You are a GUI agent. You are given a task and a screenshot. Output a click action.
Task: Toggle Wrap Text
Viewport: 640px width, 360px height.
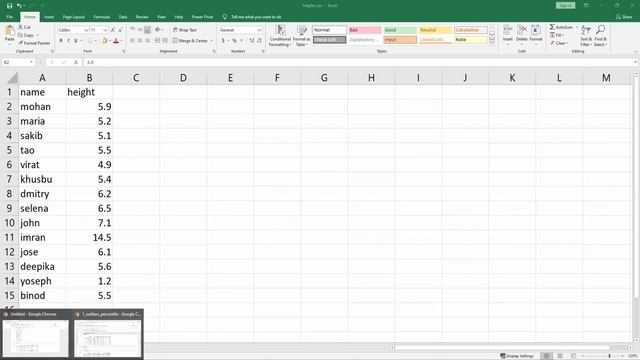(x=184, y=30)
